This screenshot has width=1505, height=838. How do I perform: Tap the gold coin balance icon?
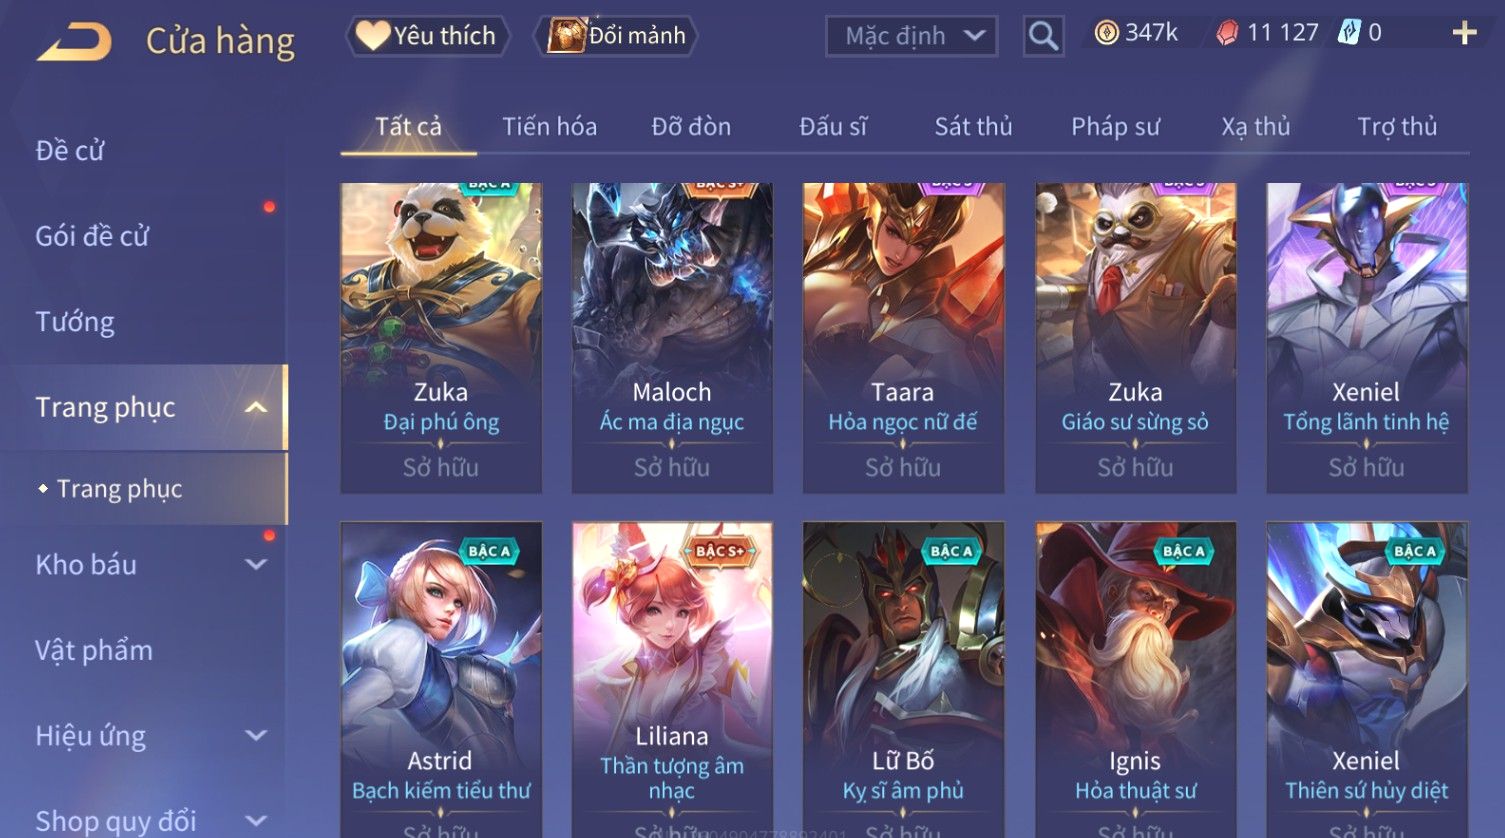coord(1106,33)
